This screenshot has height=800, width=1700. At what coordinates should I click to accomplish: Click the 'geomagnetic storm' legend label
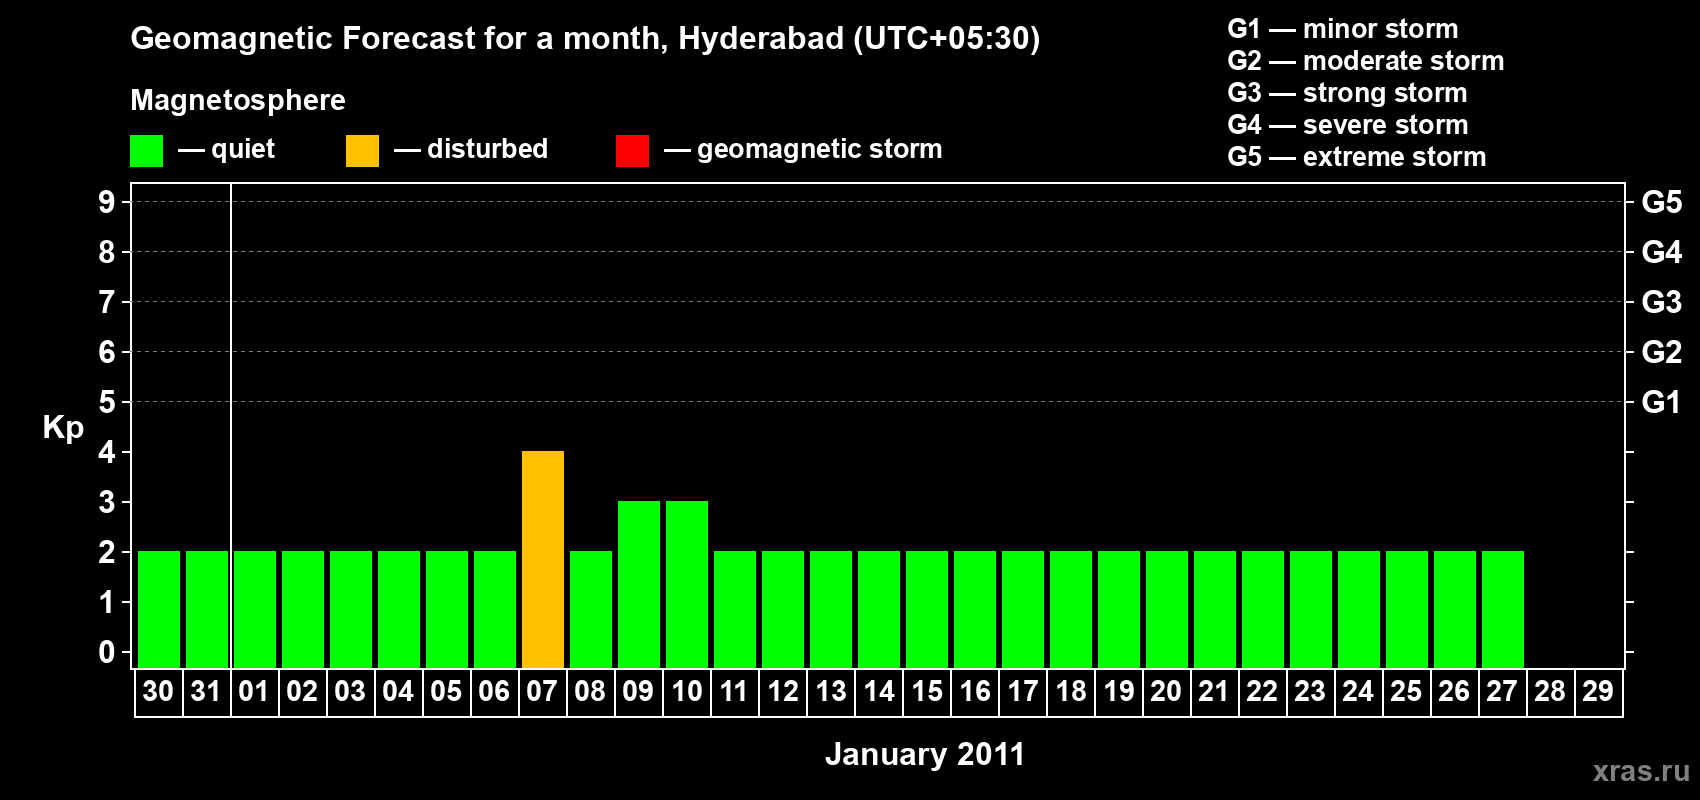[x=820, y=149]
